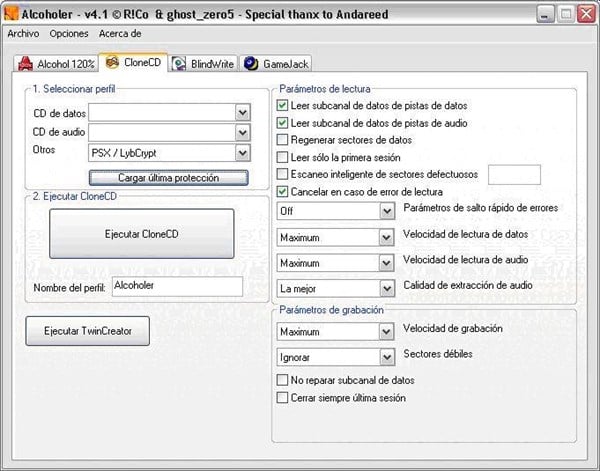This screenshot has height=471, width=600.
Task: Switch to the GameJack tab label
Action: 285,64
